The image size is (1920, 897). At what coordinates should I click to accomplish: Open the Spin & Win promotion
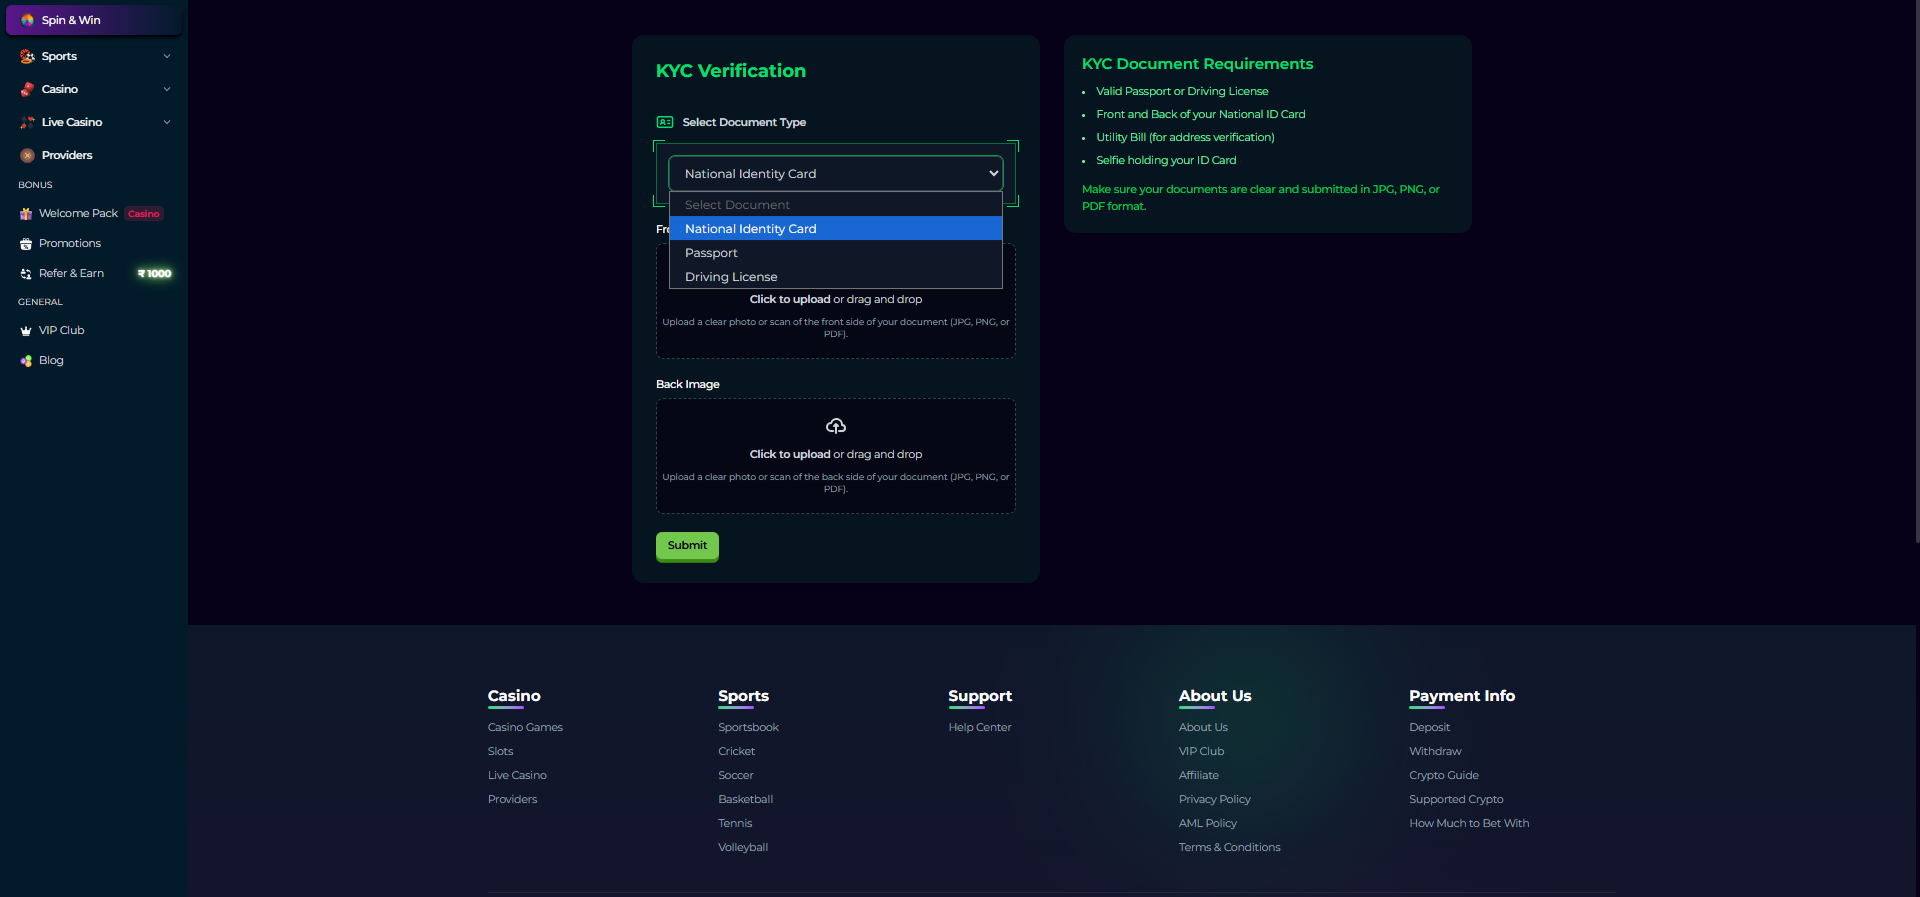coord(94,20)
